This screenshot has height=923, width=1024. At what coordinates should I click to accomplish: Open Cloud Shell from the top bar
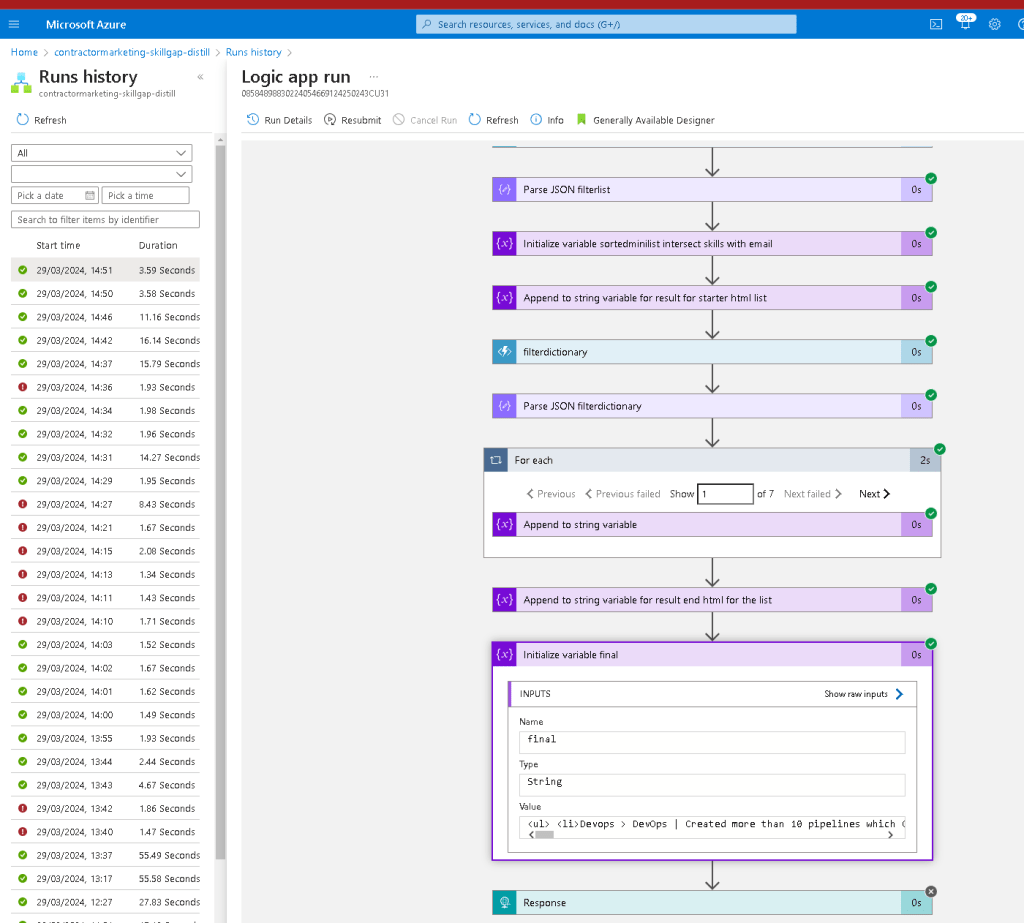pyautogui.click(x=936, y=24)
